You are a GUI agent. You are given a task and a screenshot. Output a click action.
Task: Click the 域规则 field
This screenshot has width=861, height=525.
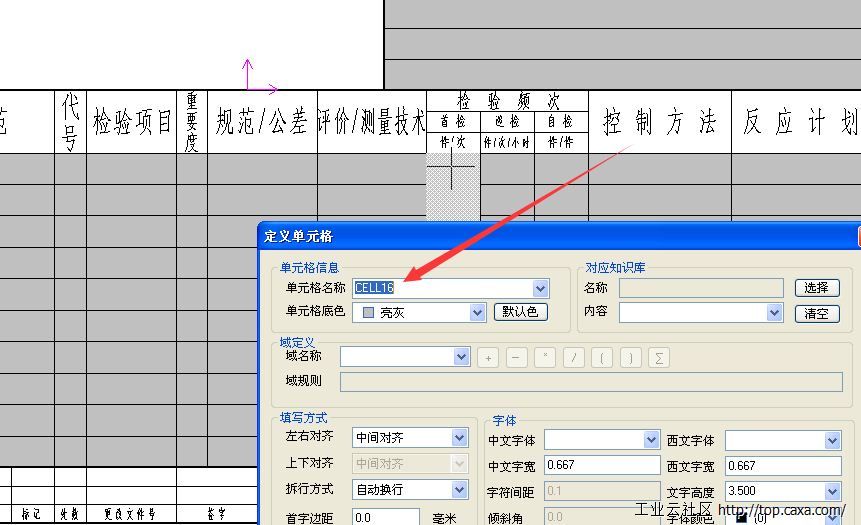click(591, 382)
